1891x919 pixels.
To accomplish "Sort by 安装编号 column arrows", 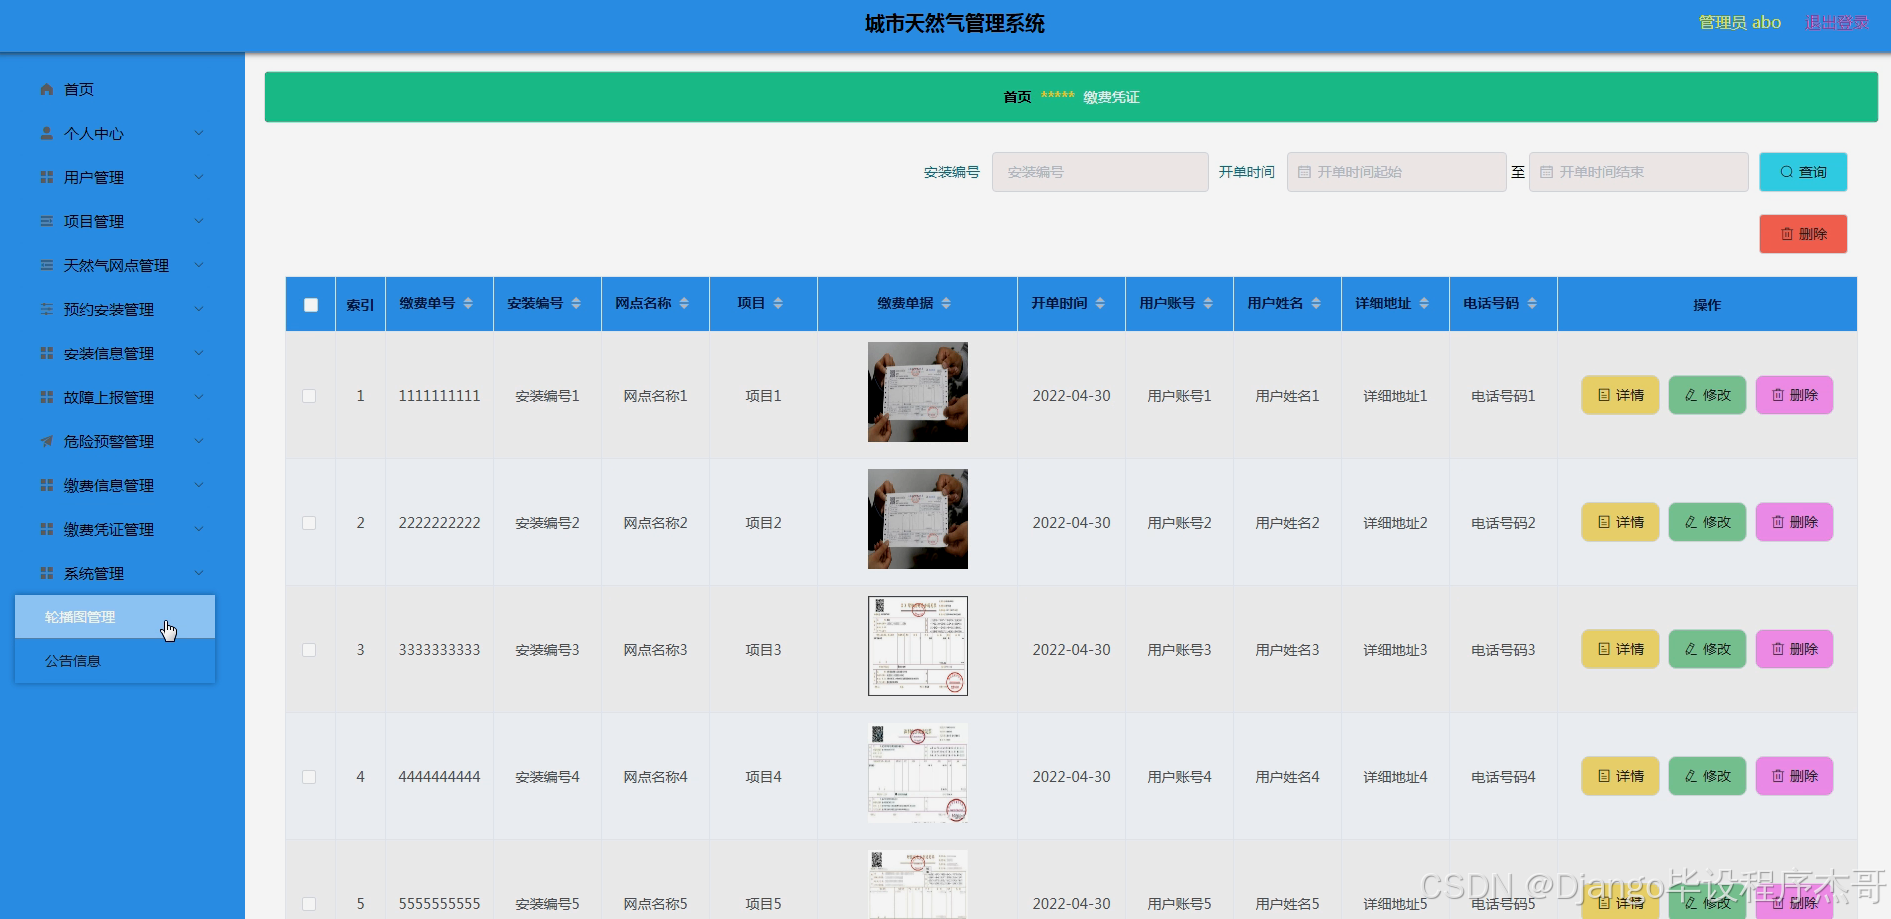I will click(576, 303).
